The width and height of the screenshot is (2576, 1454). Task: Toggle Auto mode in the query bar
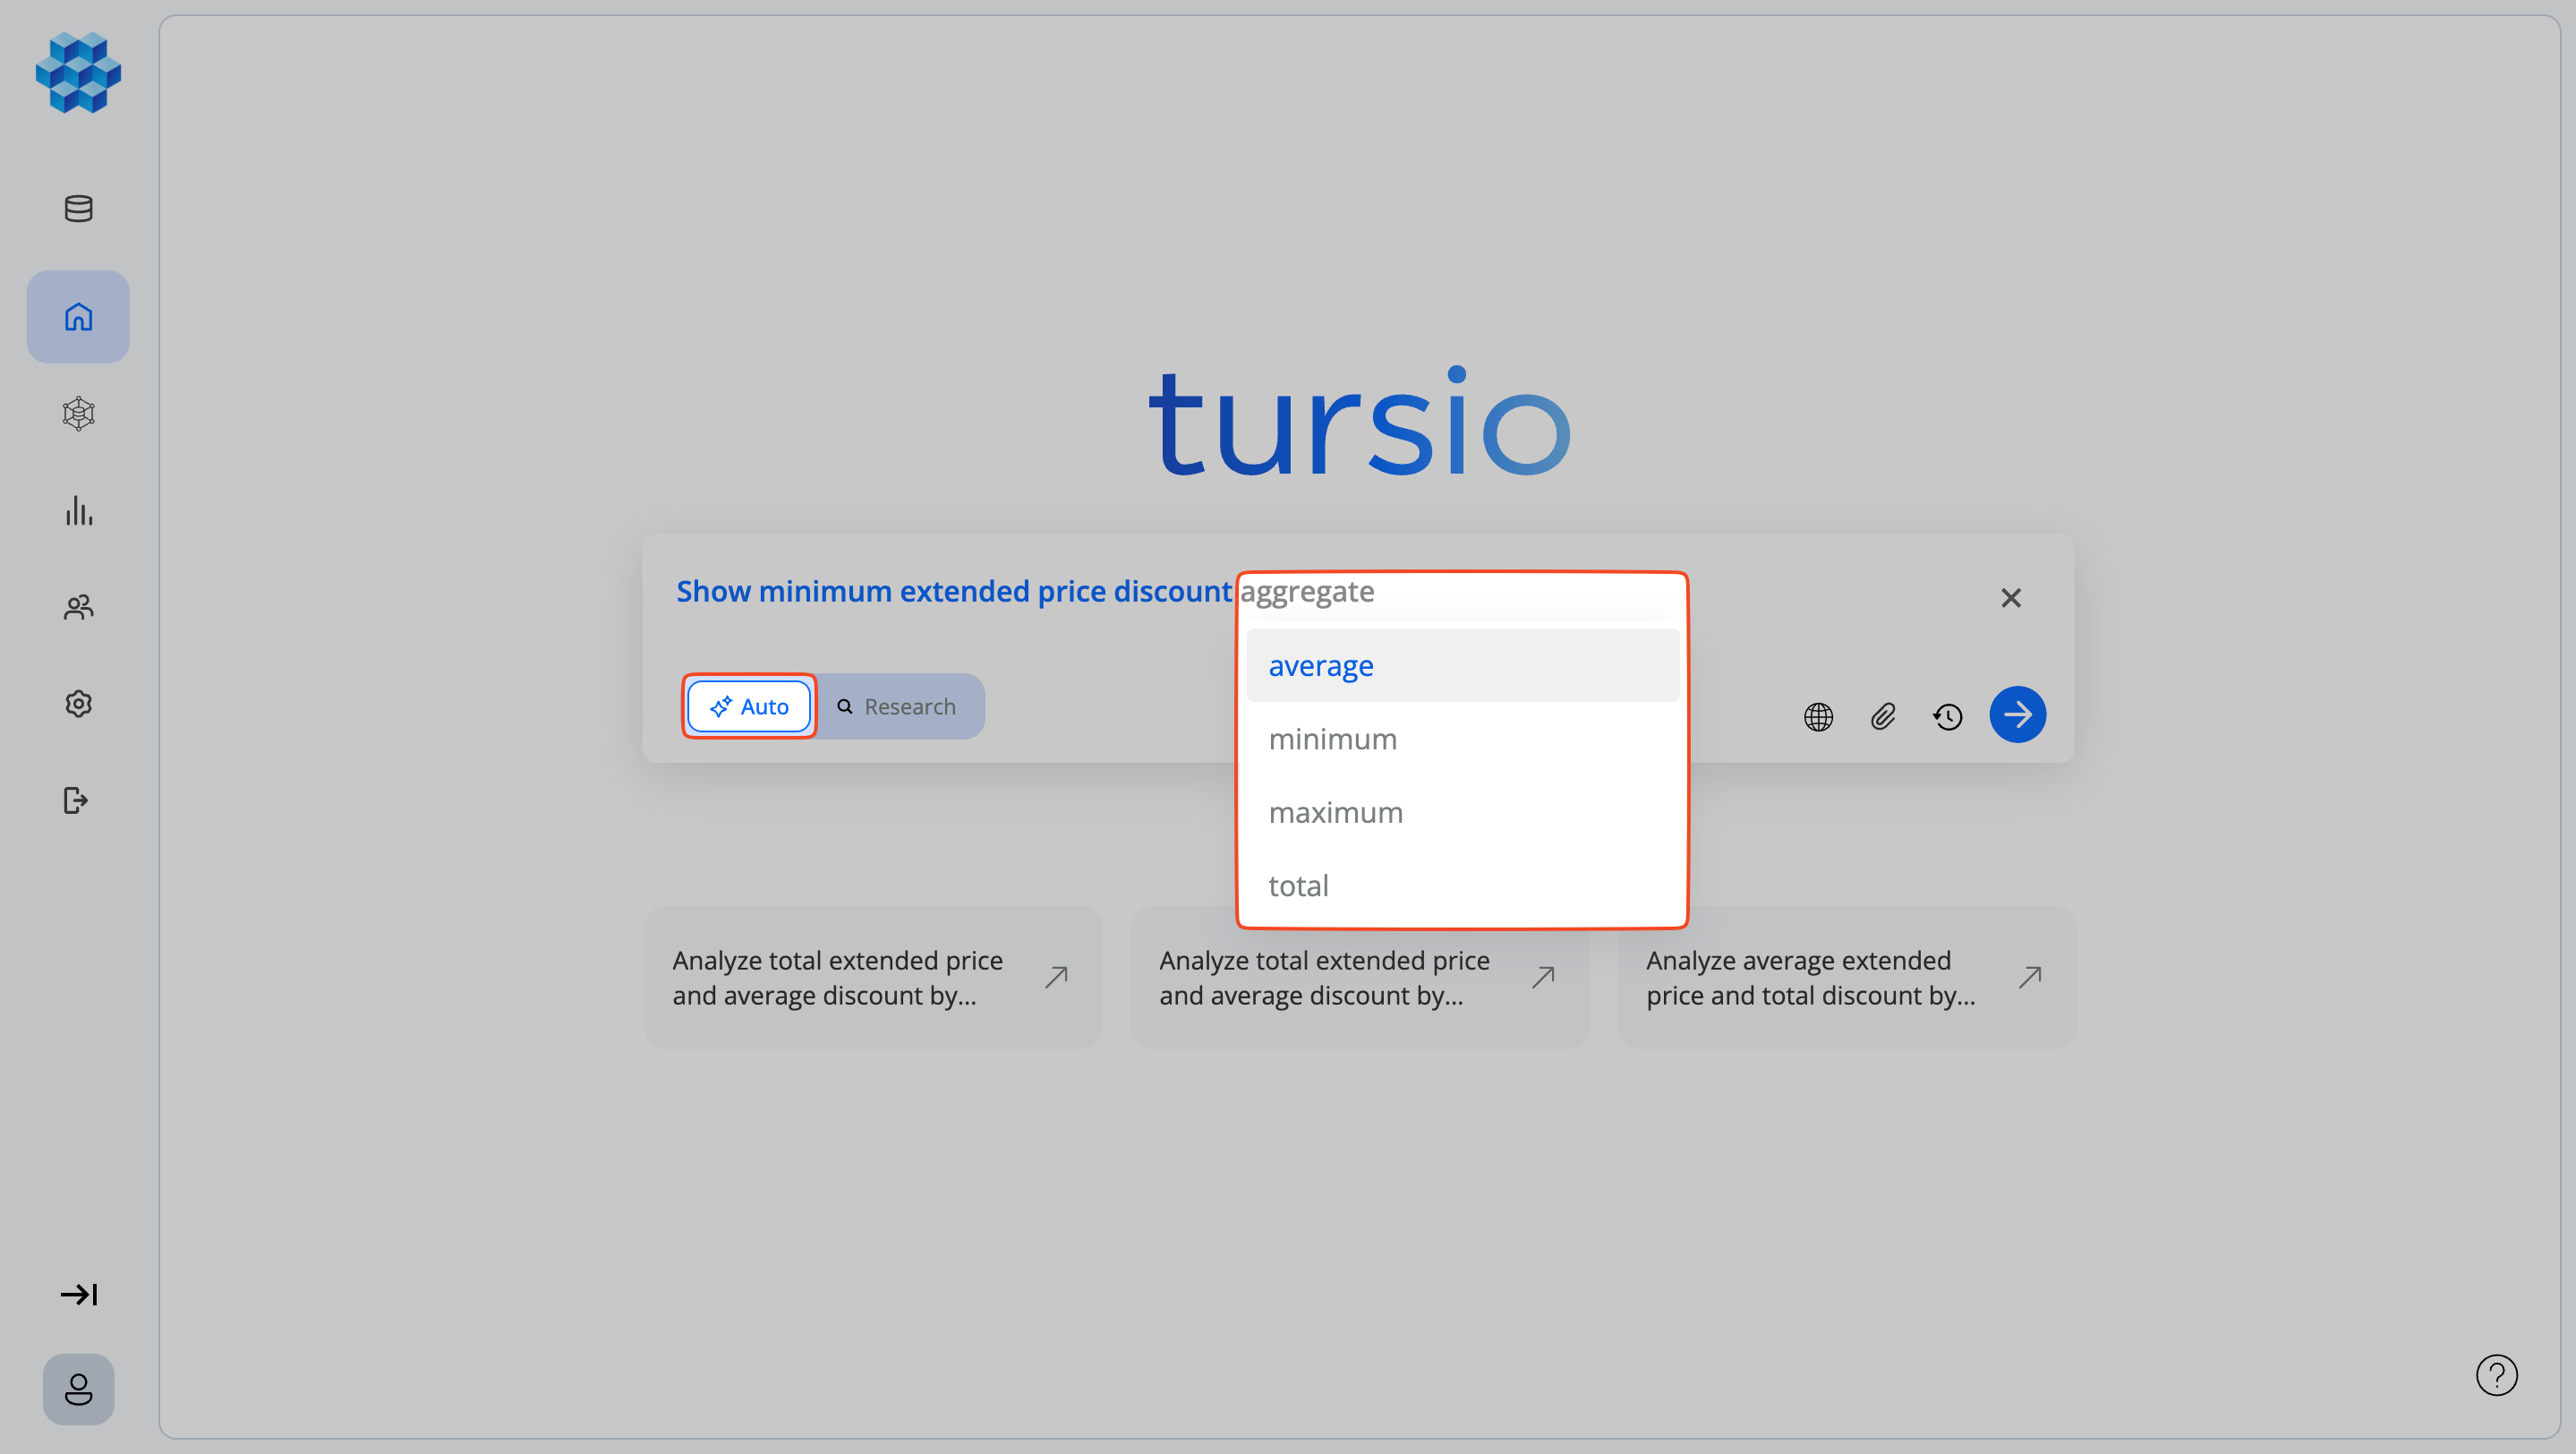click(748, 706)
